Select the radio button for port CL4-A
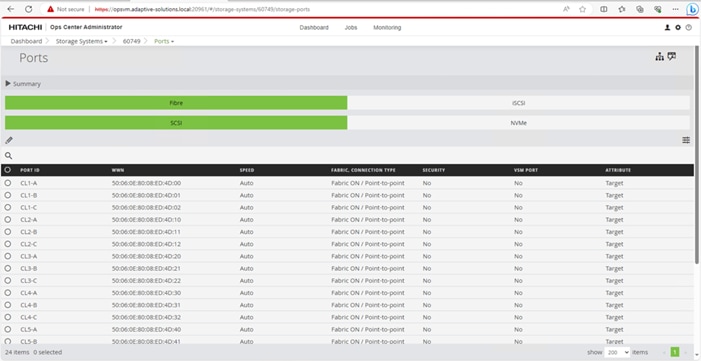Image resolution: width=701 pixels, height=361 pixels. click(x=8, y=293)
